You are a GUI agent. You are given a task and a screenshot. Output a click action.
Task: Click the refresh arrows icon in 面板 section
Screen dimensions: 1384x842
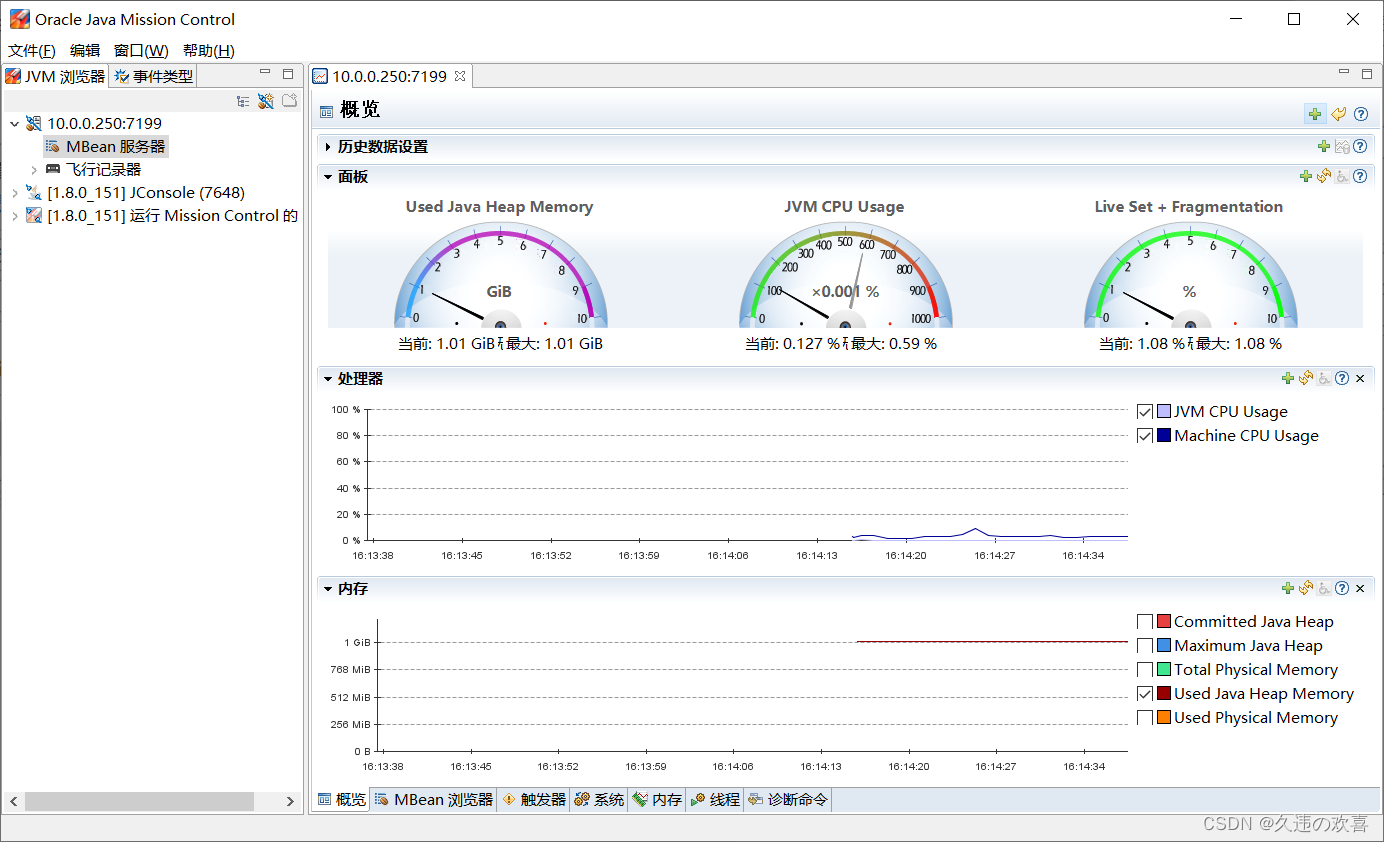[1324, 176]
